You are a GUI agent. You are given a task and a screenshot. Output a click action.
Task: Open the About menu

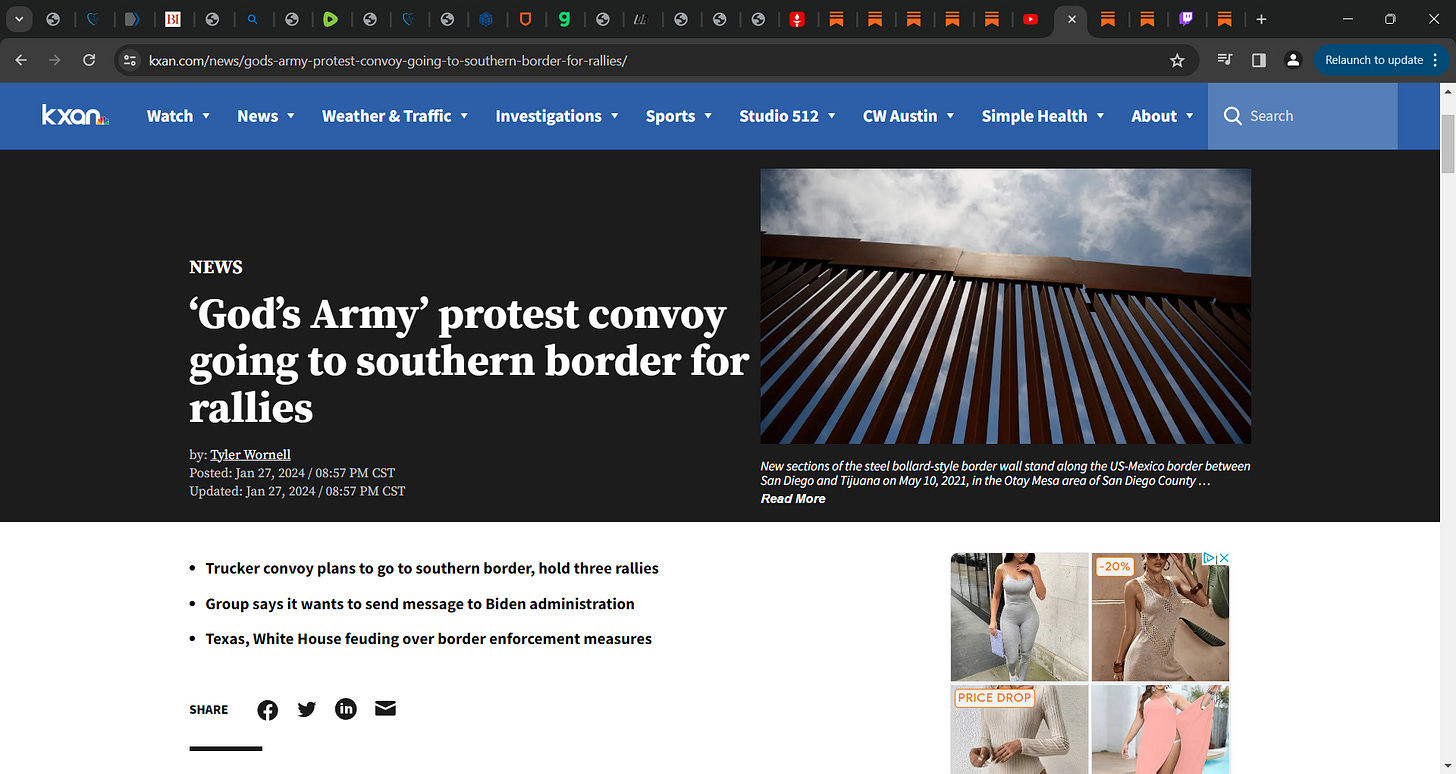(x=1154, y=116)
